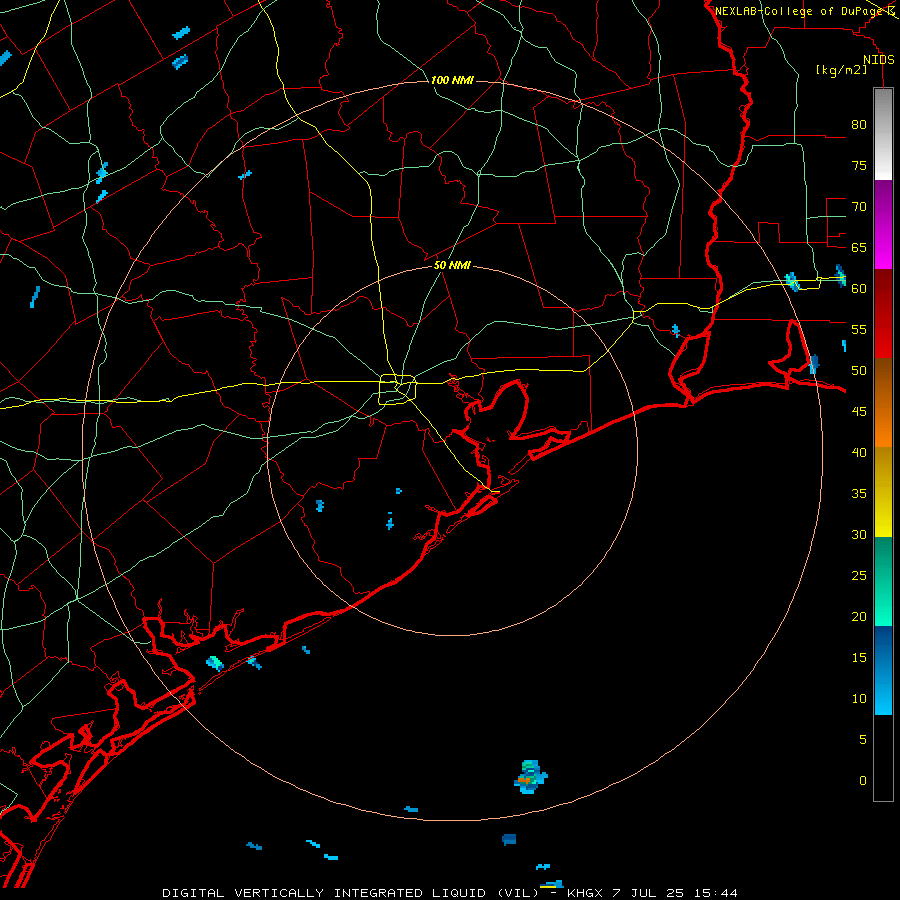
Task: Click the teal echo near the southwest coast
Action: click(215, 664)
